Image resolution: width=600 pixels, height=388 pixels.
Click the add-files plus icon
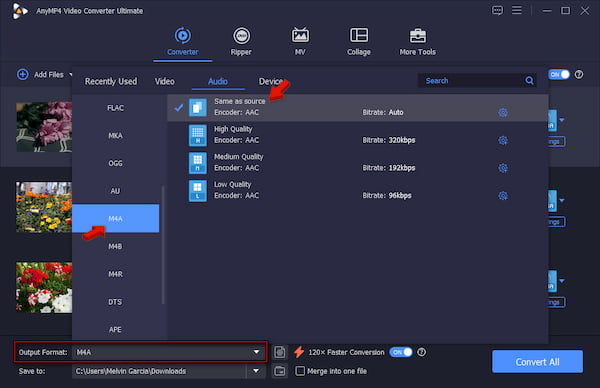[x=23, y=74]
